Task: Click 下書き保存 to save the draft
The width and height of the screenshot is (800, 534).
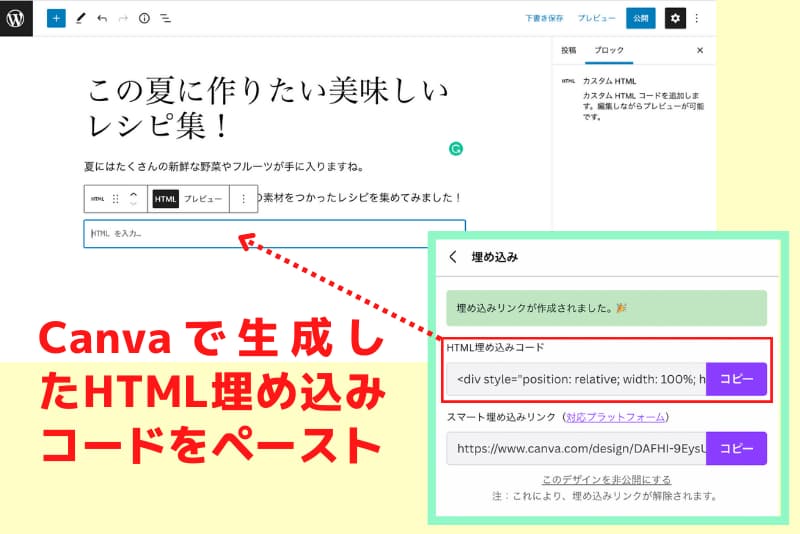Action: click(x=544, y=18)
